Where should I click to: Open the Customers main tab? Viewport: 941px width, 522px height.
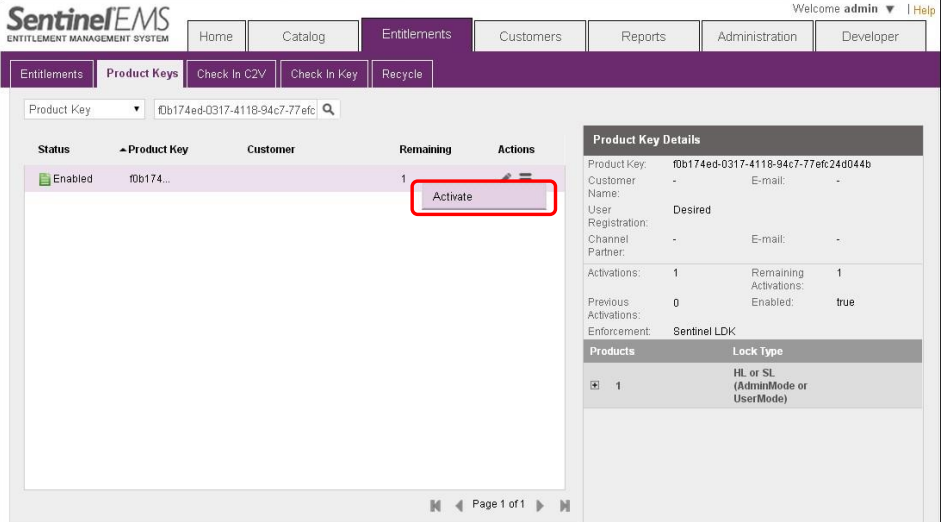(530, 37)
